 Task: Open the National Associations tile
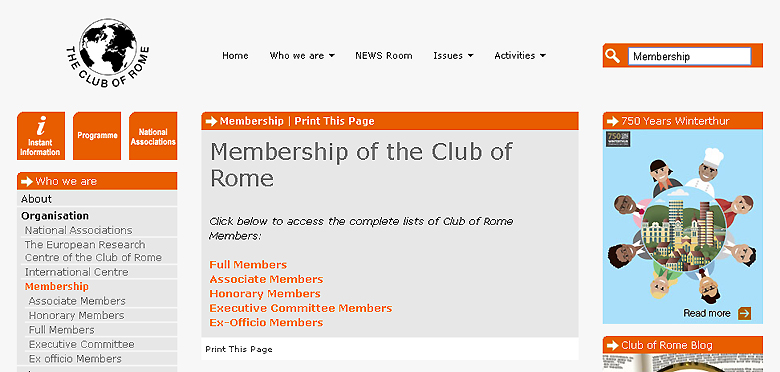coord(153,136)
